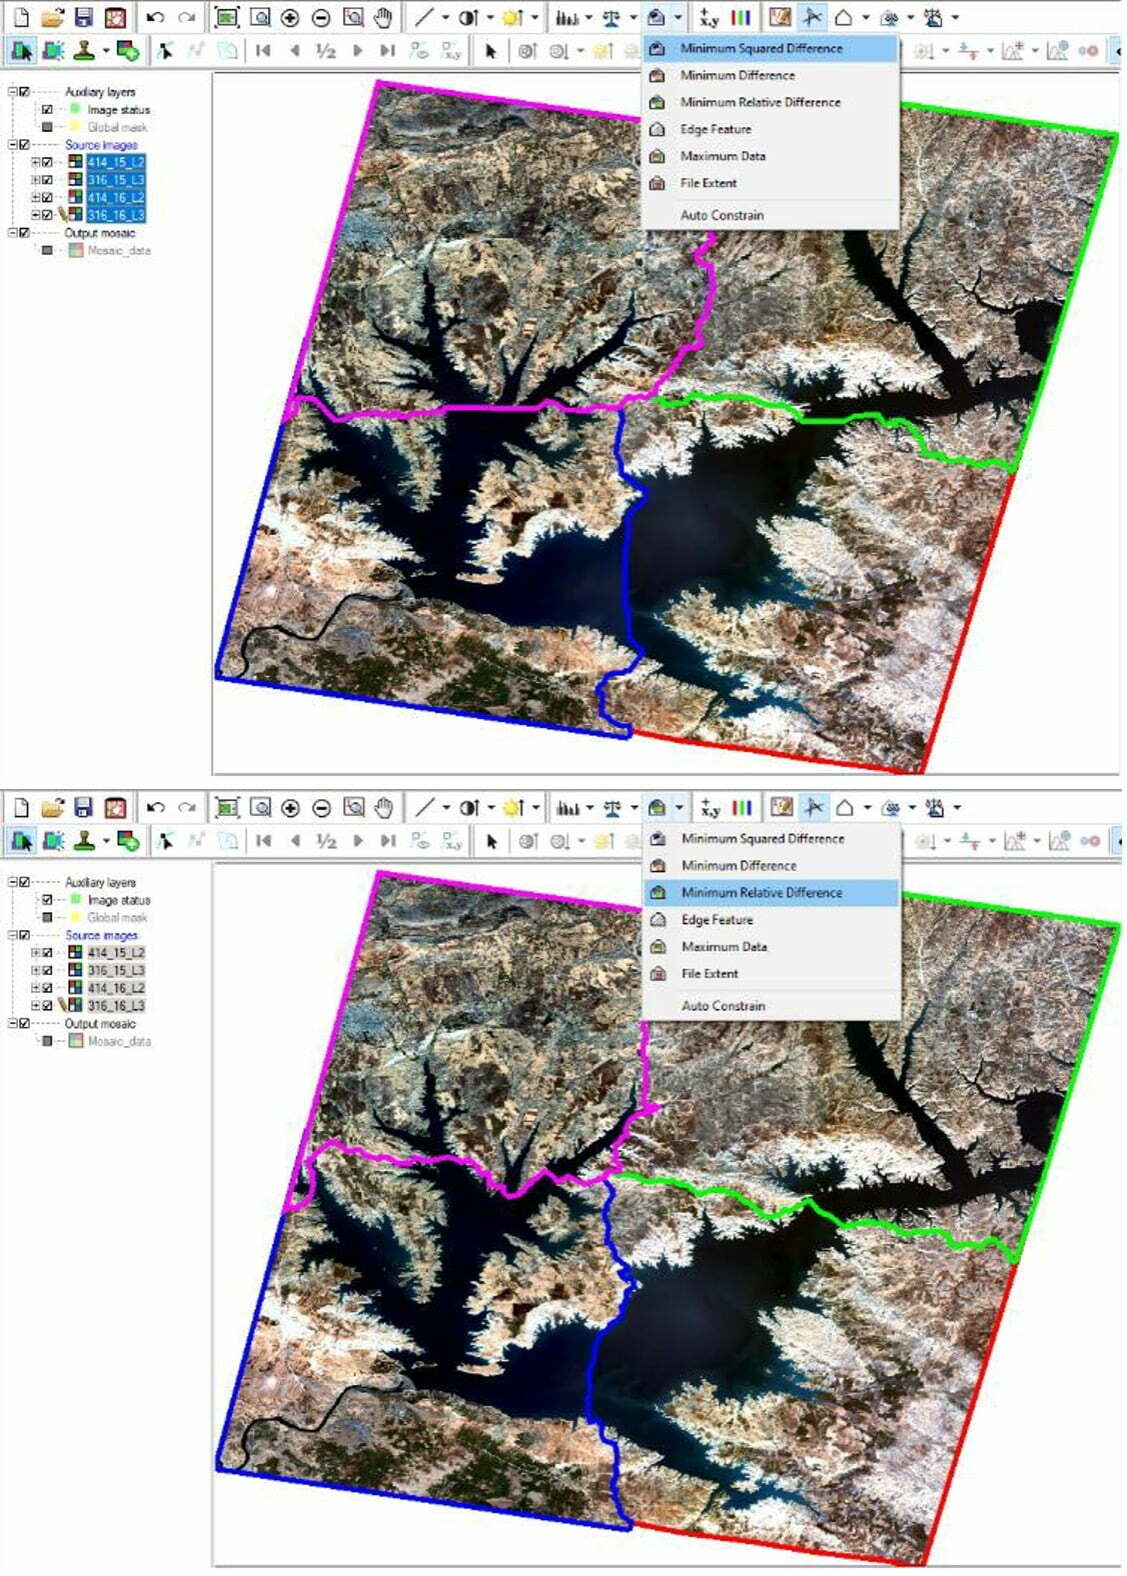Screen dimensions: 1127x1576
Task: Select 316_16_L3 layer in upper tree
Action: click(116, 215)
